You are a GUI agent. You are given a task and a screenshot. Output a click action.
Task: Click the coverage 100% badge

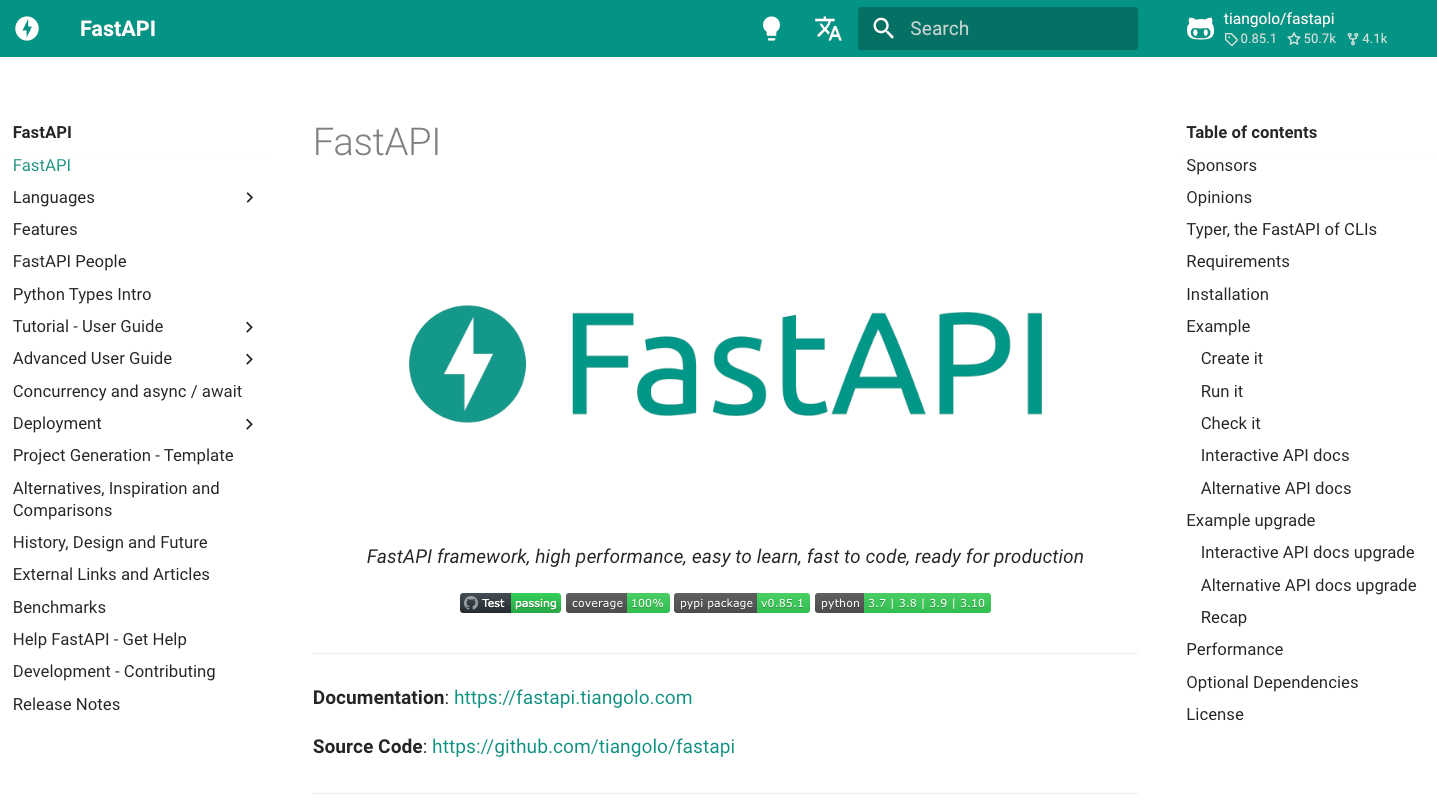coord(617,603)
